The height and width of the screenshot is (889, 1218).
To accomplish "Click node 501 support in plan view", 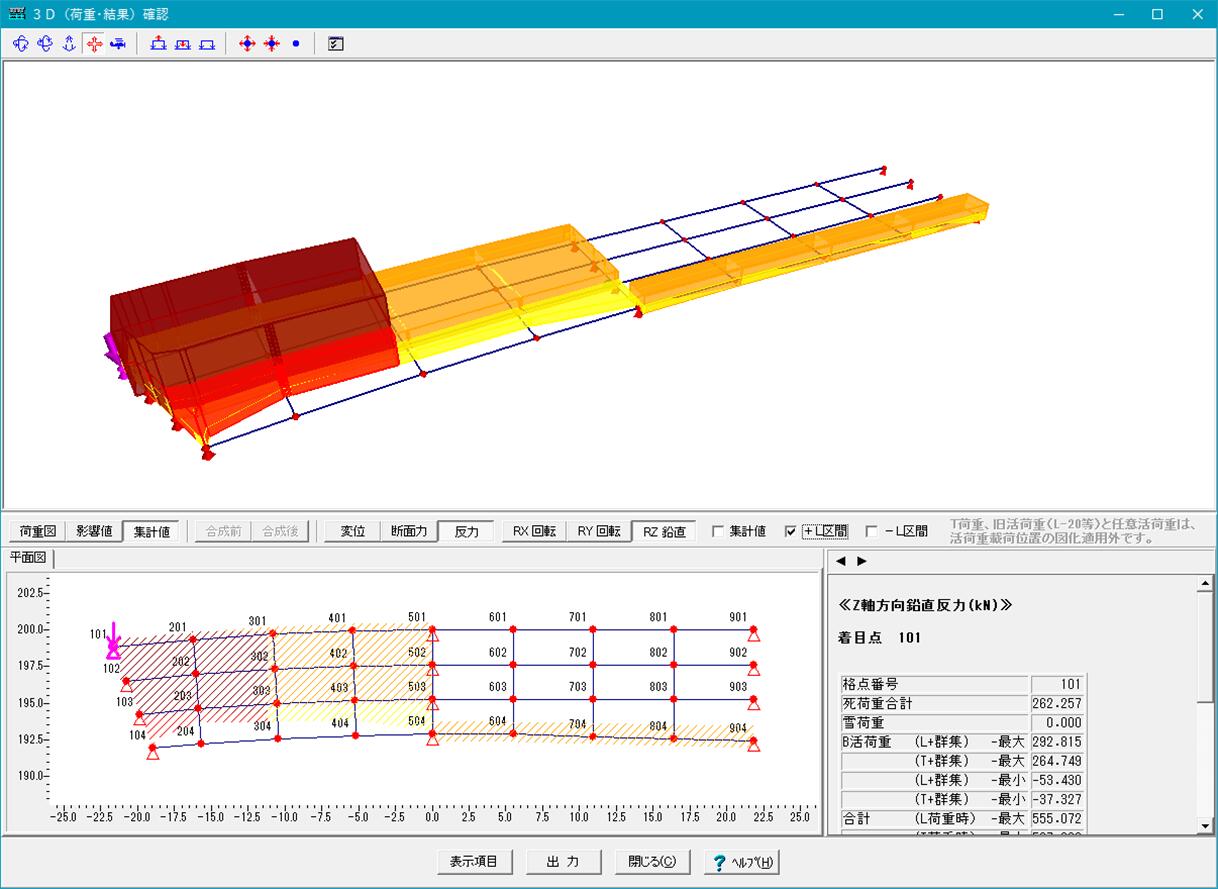I will 433,633.
